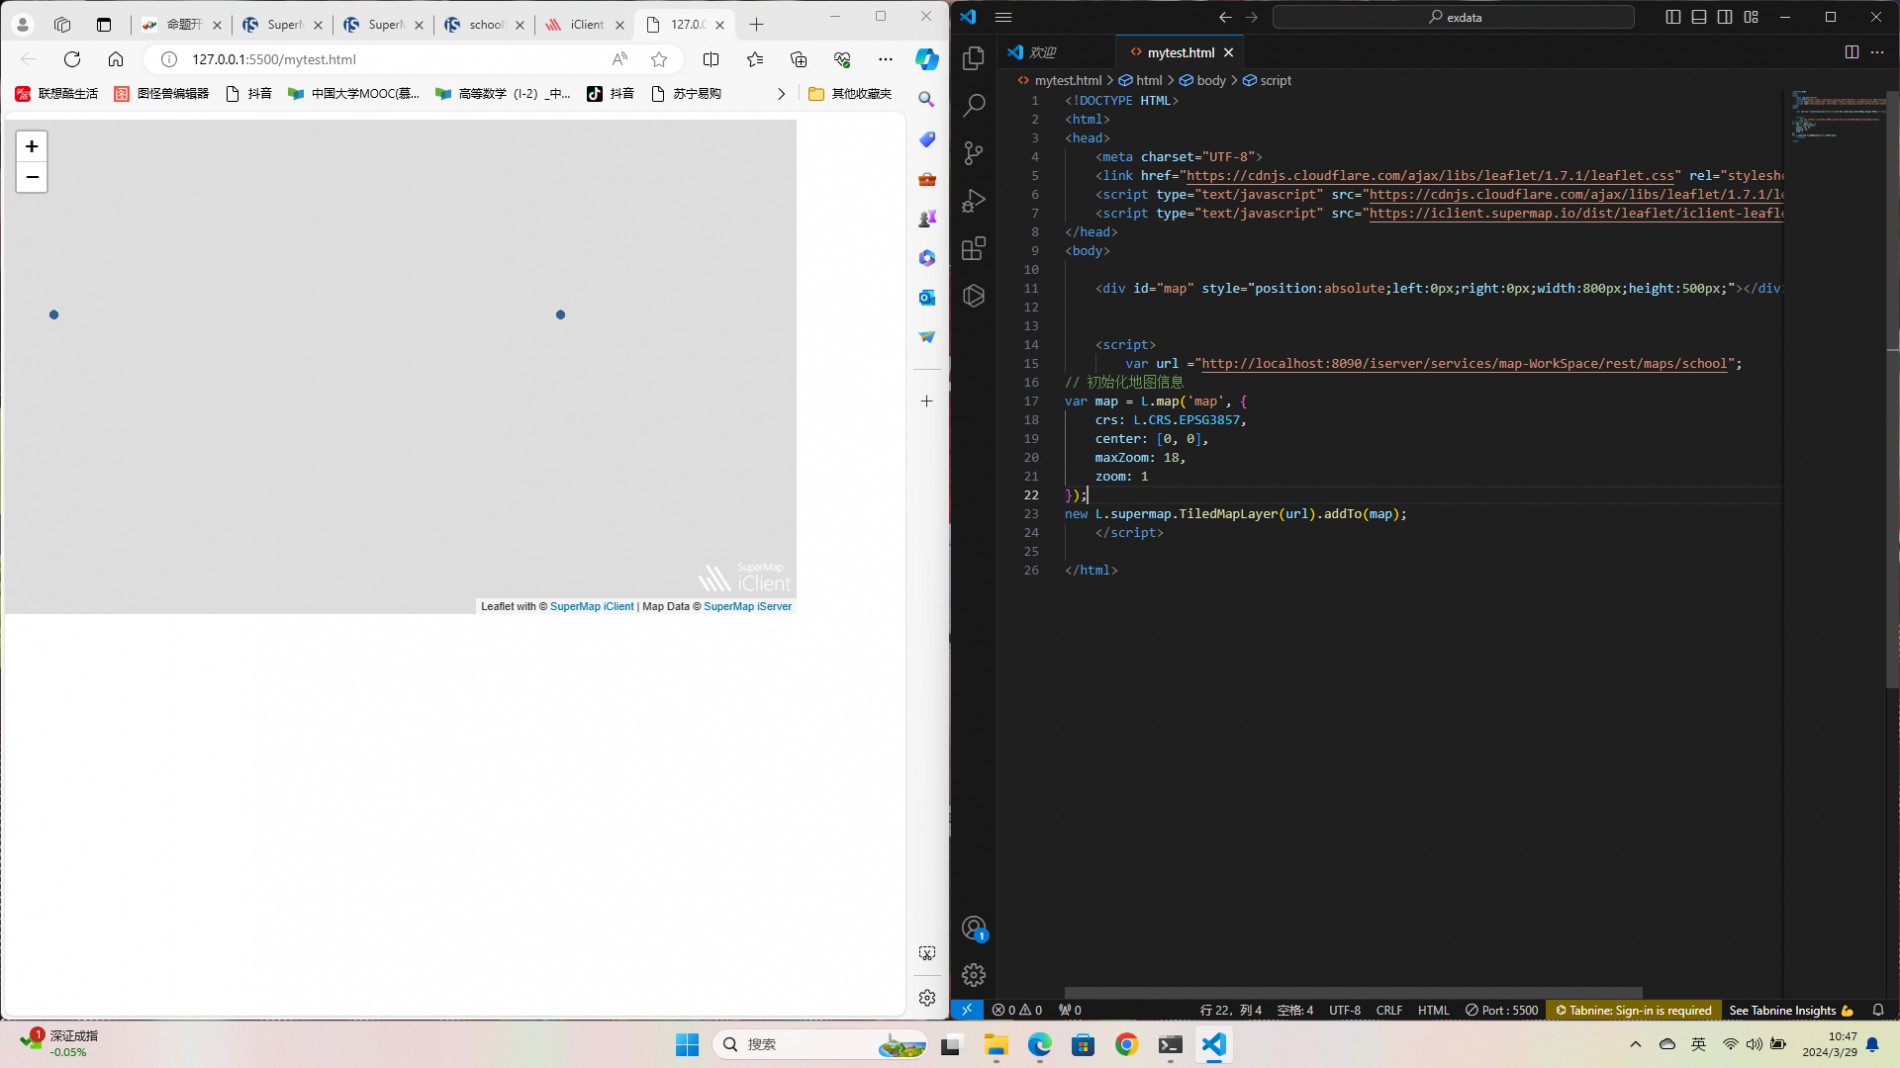The image size is (1900, 1068).
Task: Go forward in VS Code navigation history
Action: coord(1251,17)
